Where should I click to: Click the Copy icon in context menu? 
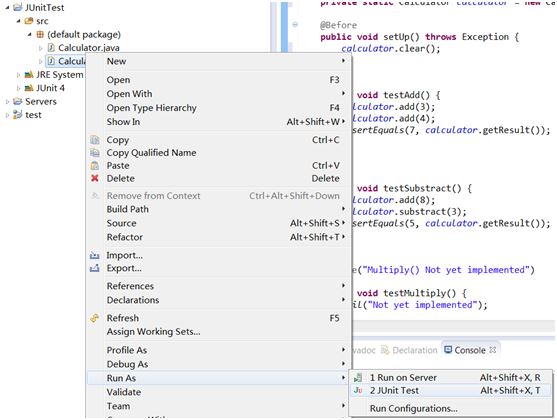(95, 140)
